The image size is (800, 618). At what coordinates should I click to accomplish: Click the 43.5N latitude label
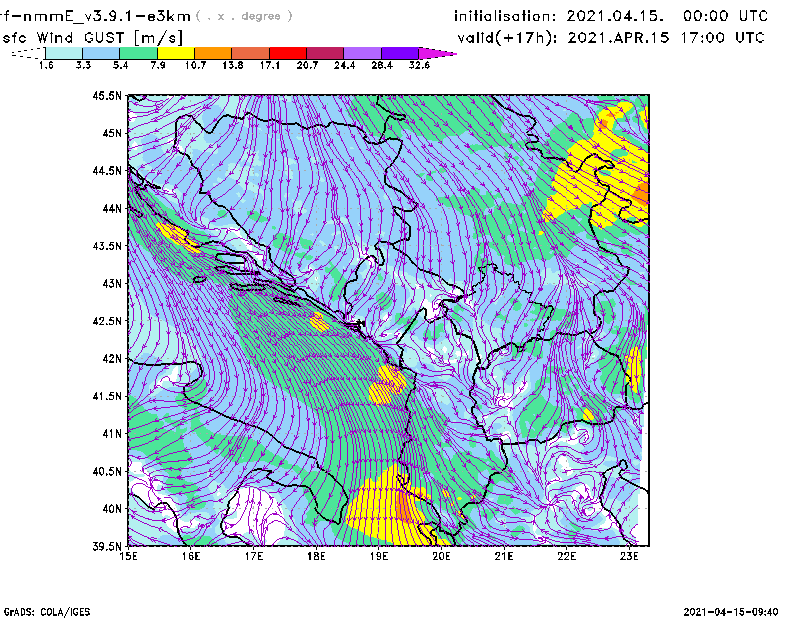(x=107, y=245)
